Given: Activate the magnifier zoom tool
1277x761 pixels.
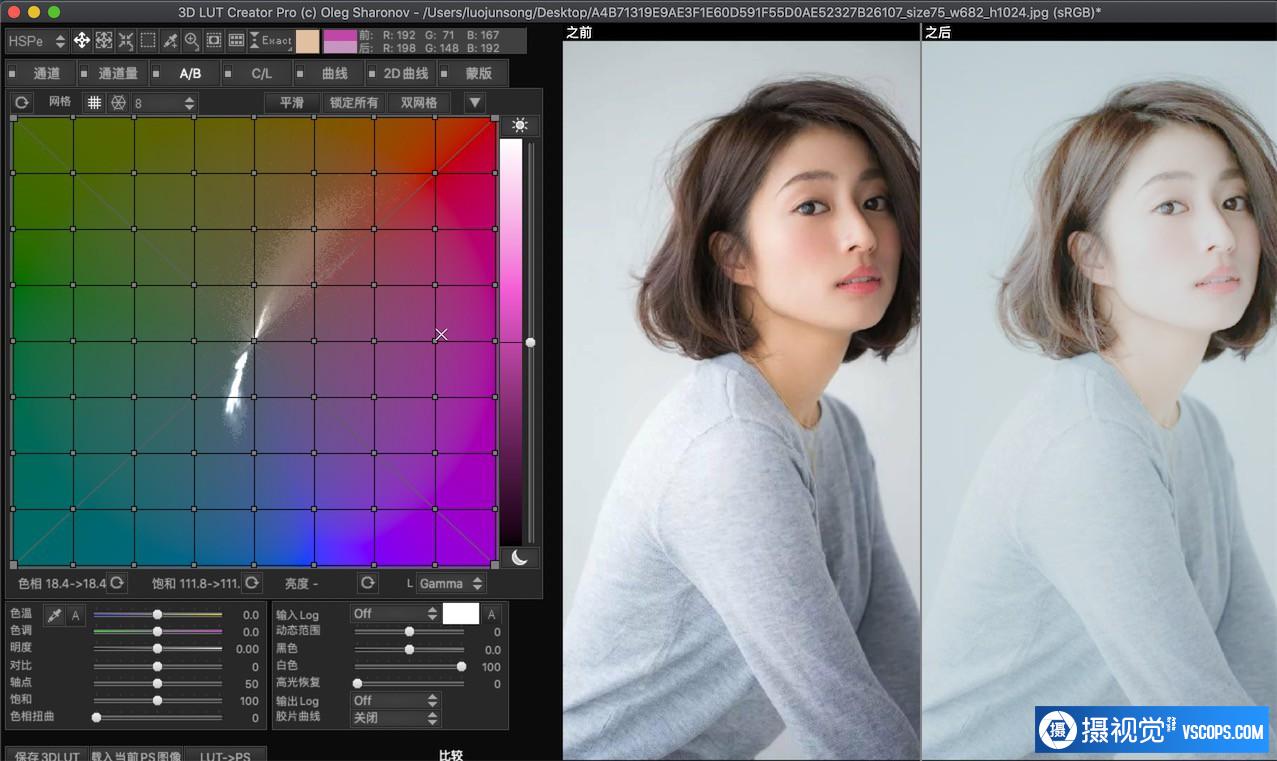Looking at the screenshot, I should (192, 41).
